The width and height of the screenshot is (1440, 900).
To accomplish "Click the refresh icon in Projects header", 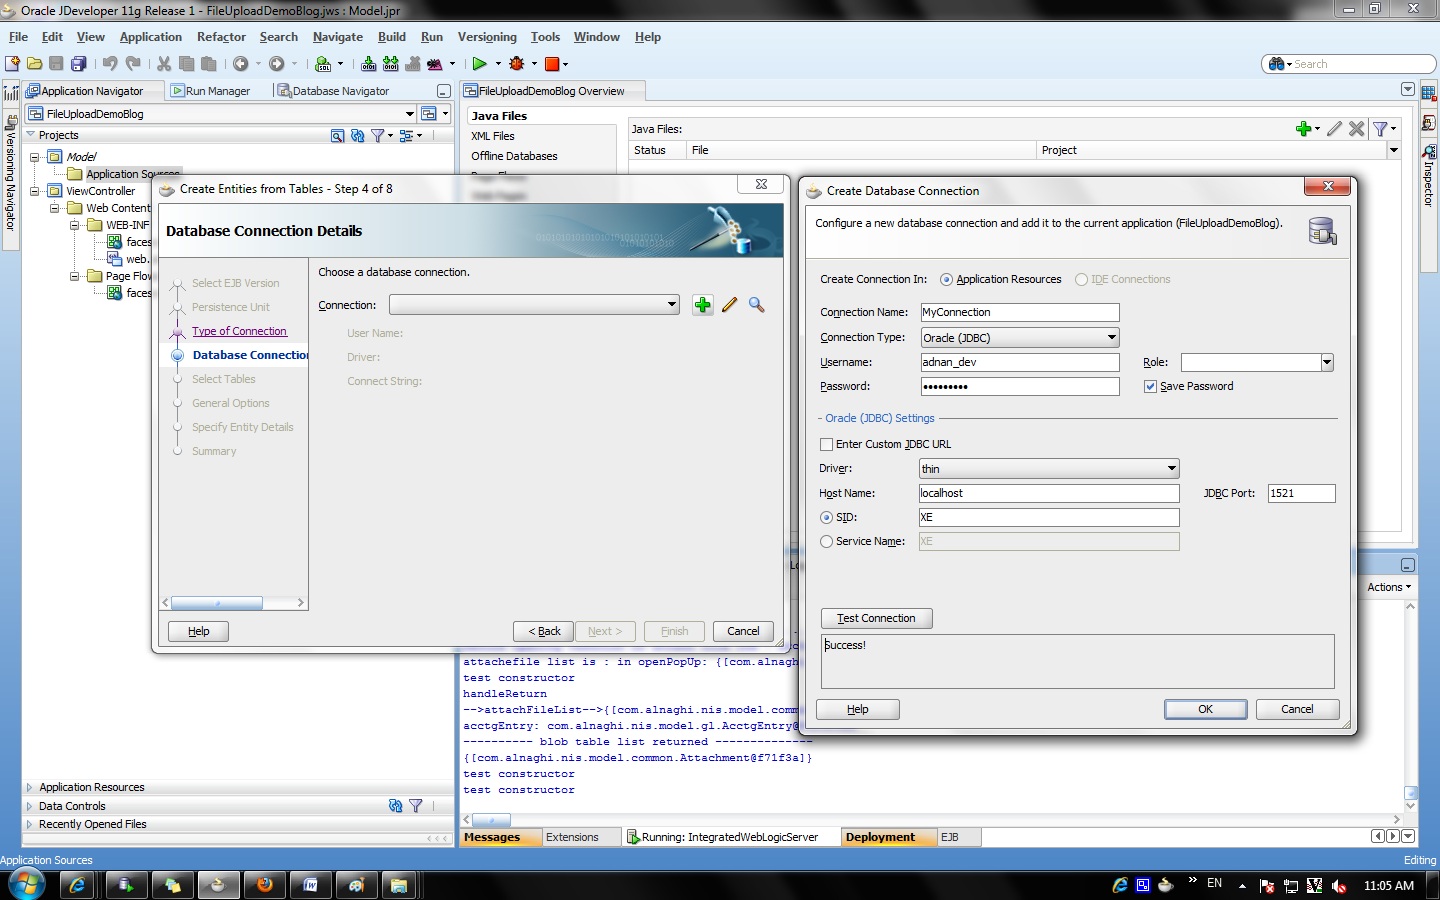I will tap(357, 135).
